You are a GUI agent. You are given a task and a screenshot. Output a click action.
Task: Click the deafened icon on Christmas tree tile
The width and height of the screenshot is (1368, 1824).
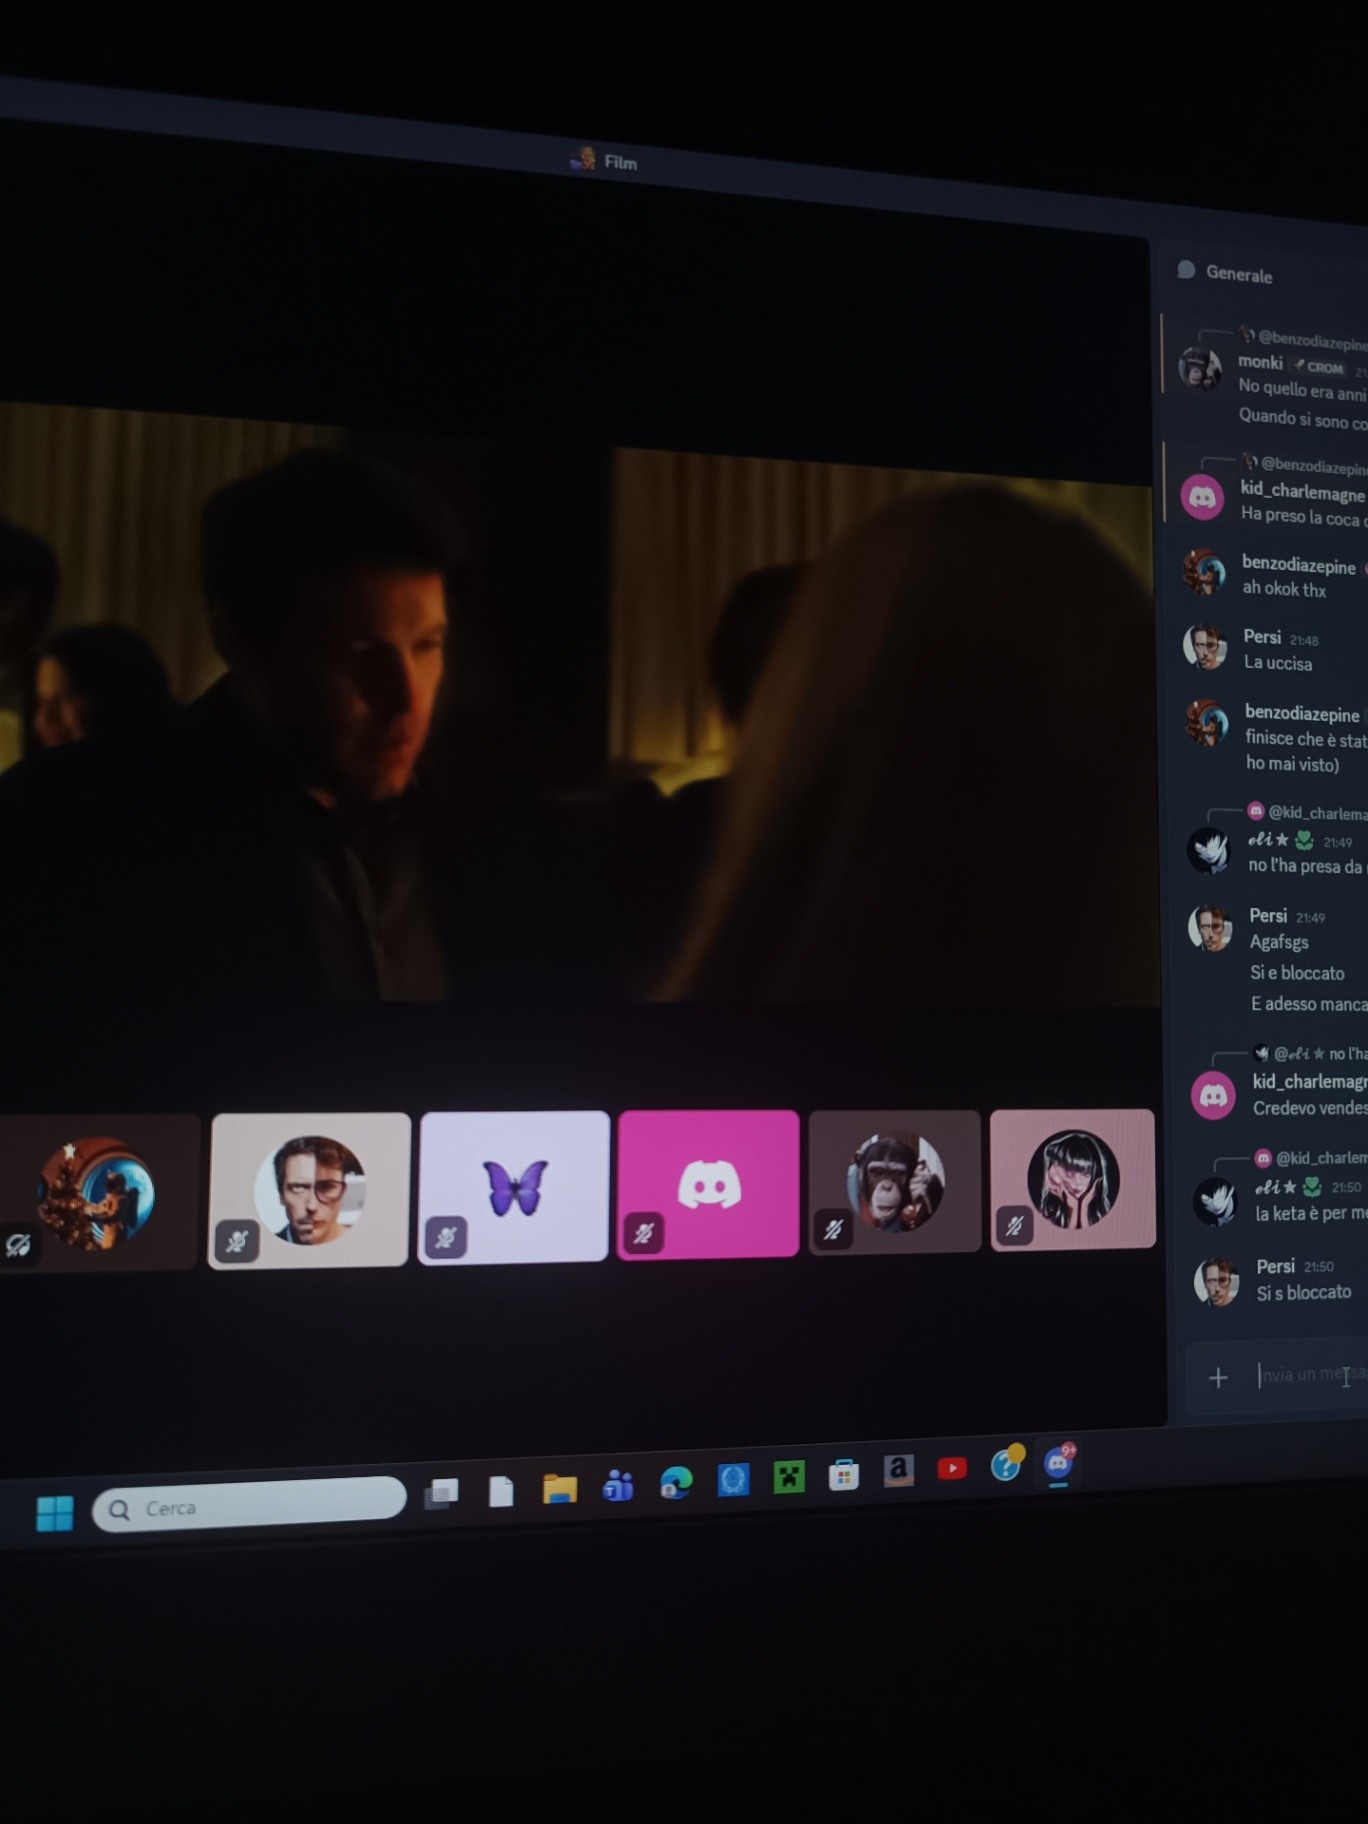click(x=18, y=1245)
